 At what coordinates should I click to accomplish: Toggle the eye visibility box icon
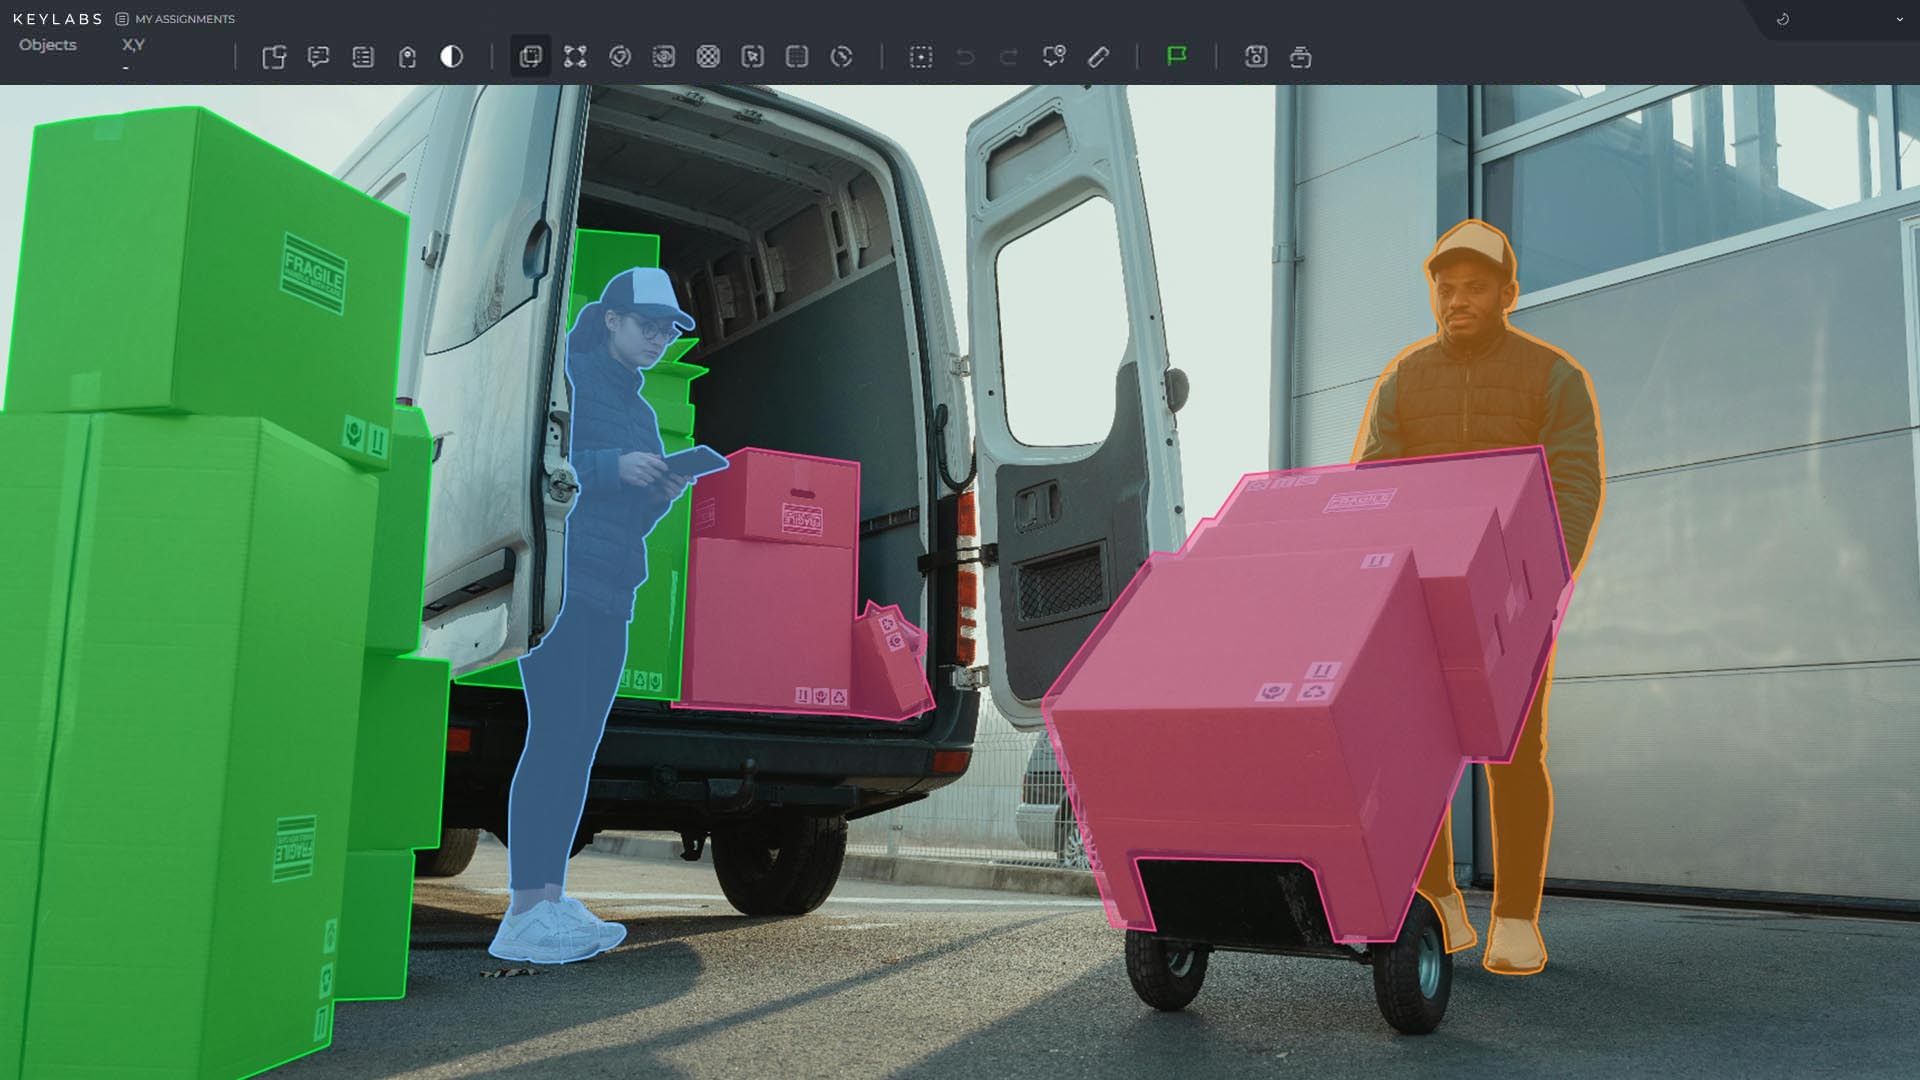664,57
